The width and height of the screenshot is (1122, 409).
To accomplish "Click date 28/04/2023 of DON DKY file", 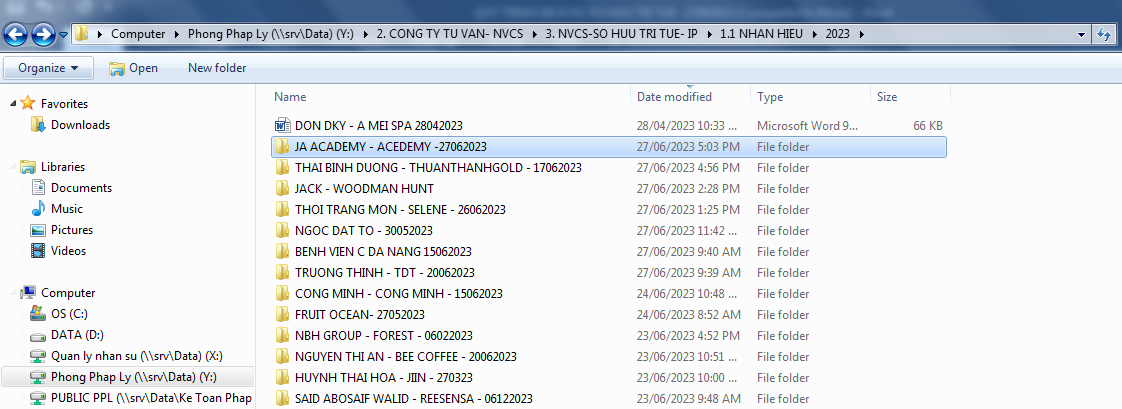I will 687,126.
